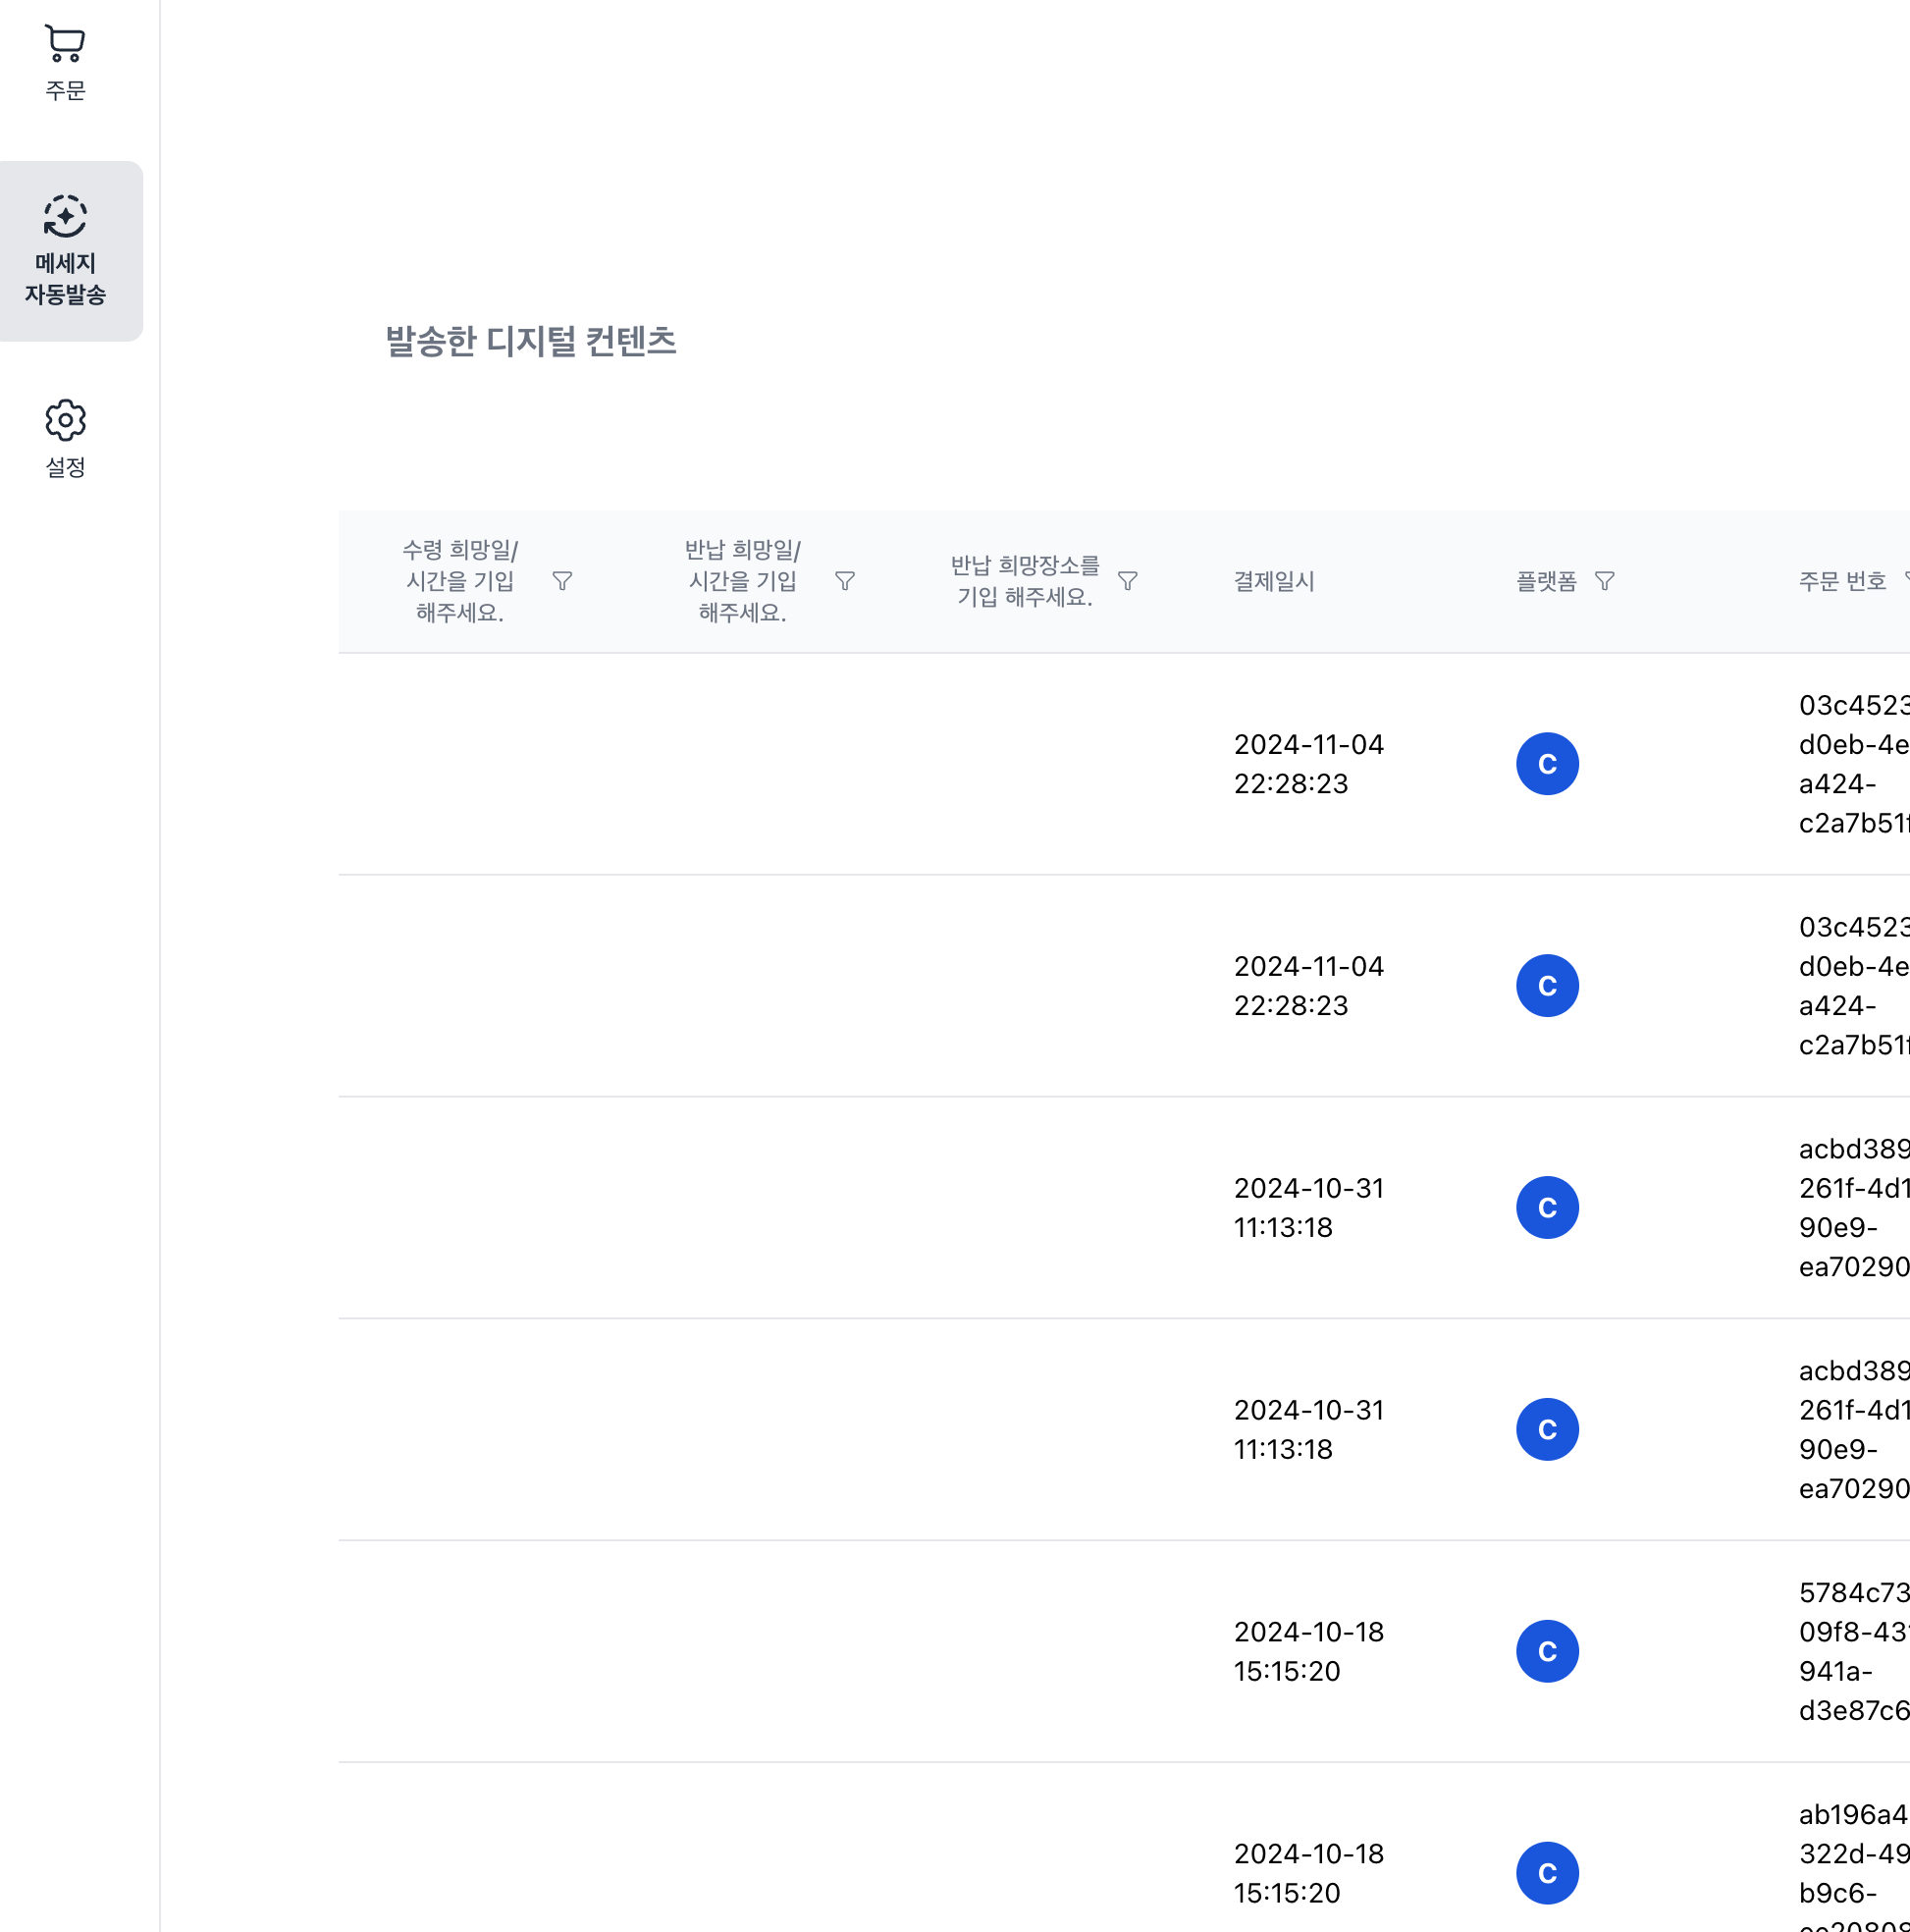Click filter icon next to 플랫폼 header

1605,581
